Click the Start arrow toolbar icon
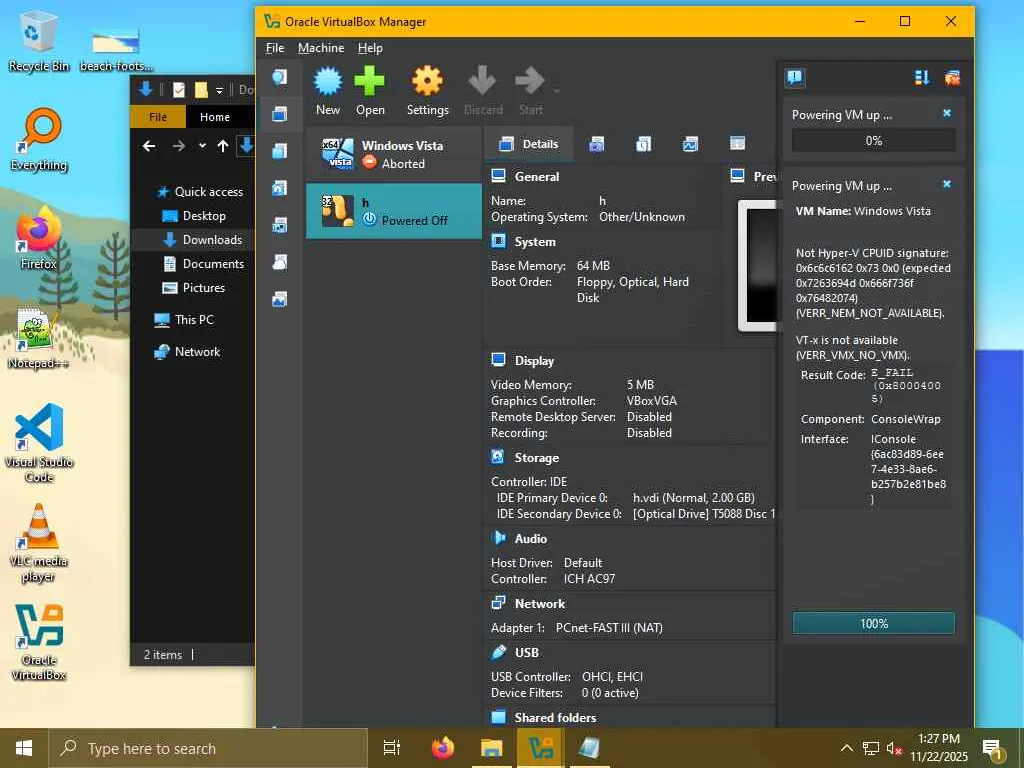The image size is (1024, 768). 530,90
